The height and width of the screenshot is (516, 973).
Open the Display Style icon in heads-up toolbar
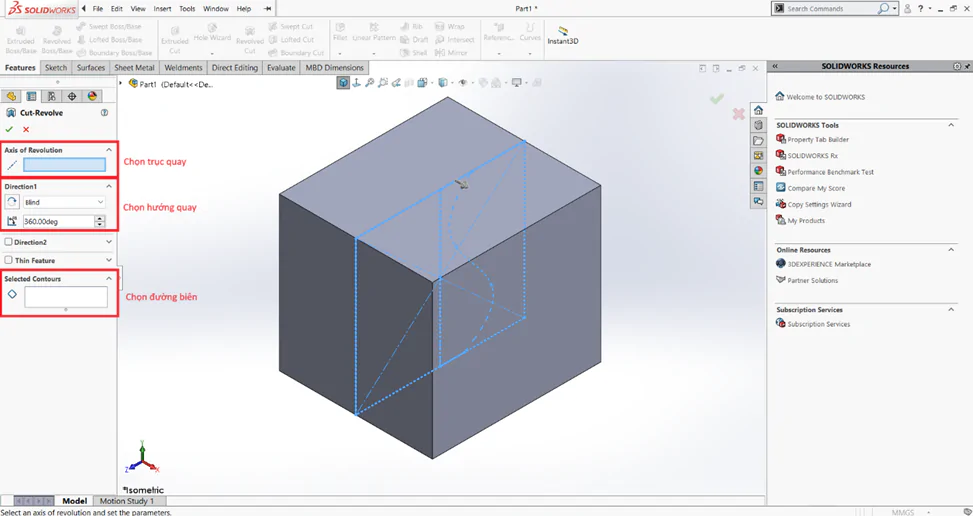[x=442, y=82]
